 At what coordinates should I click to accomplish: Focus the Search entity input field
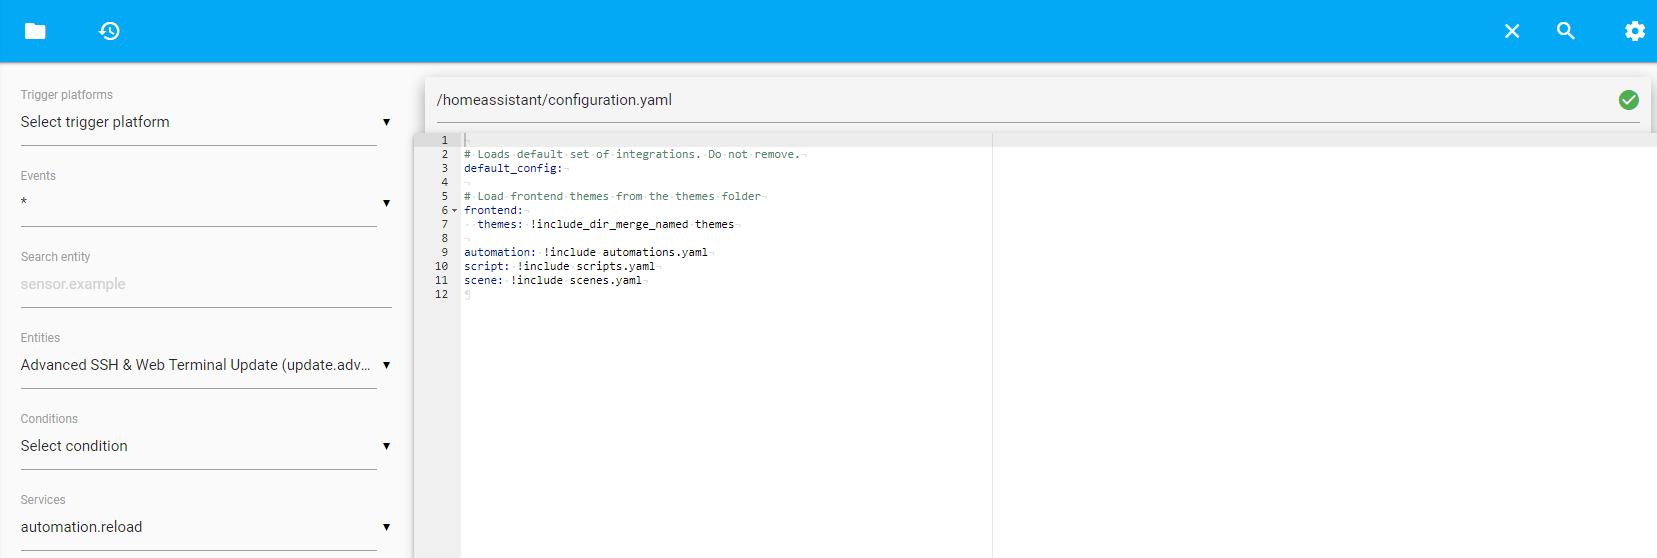[199, 284]
